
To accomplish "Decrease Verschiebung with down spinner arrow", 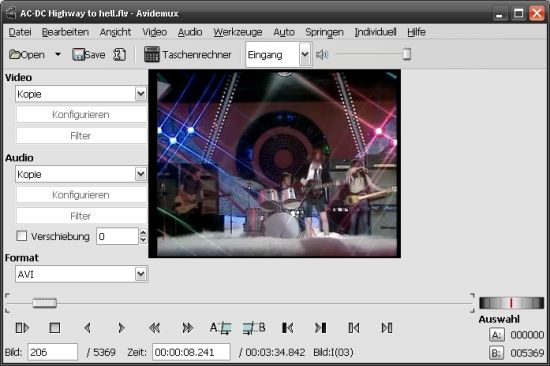I will pyautogui.click(x=143, y=240).
